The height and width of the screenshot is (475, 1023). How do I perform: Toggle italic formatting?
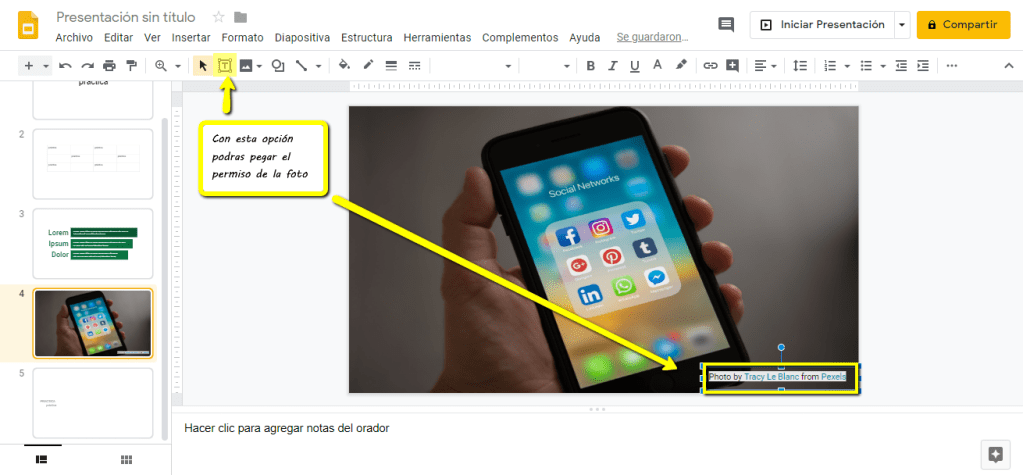coord(612,66)
